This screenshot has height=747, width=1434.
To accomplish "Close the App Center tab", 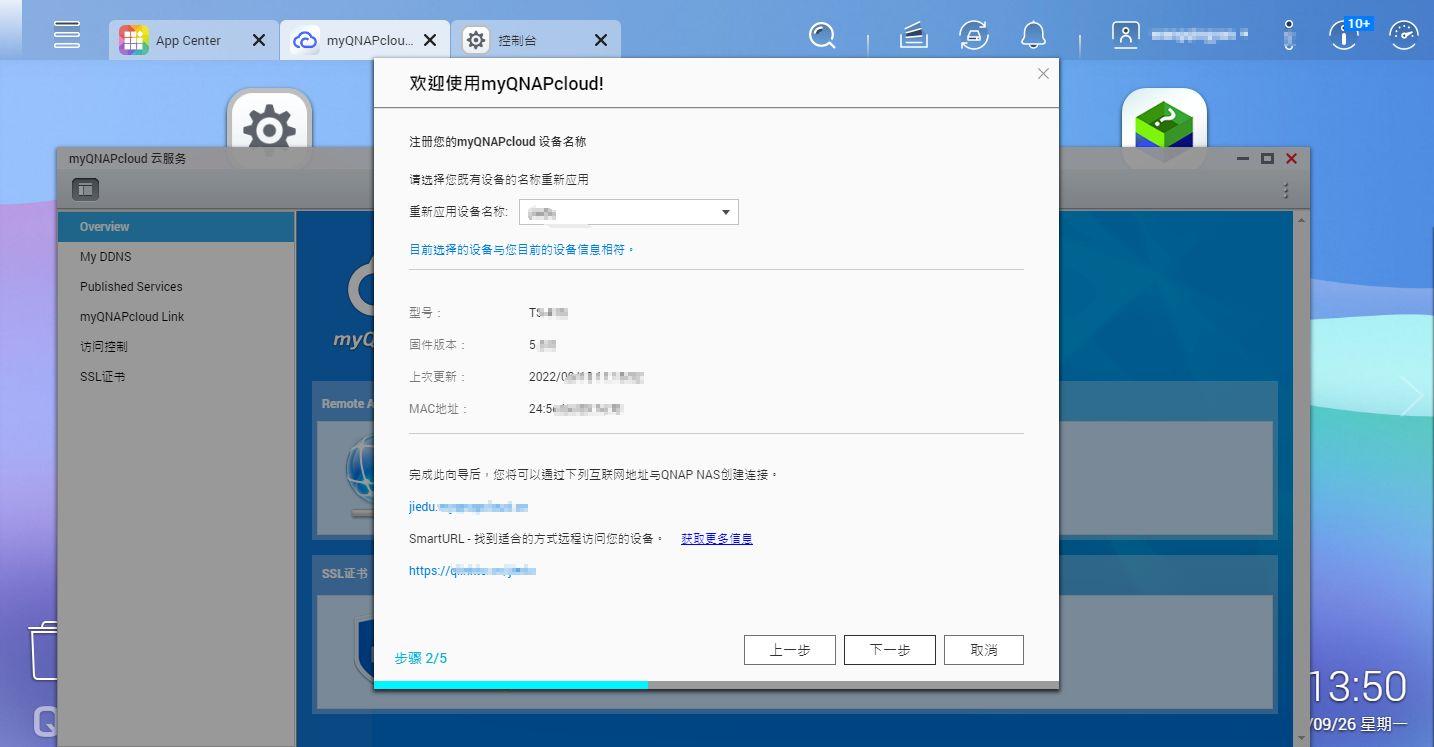I will pos(258,40).
